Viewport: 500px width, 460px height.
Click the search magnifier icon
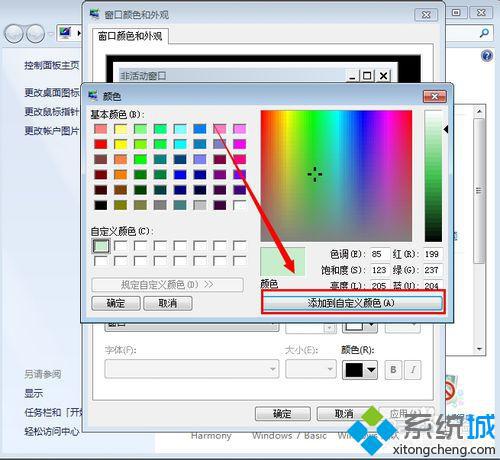click(484, 33)
